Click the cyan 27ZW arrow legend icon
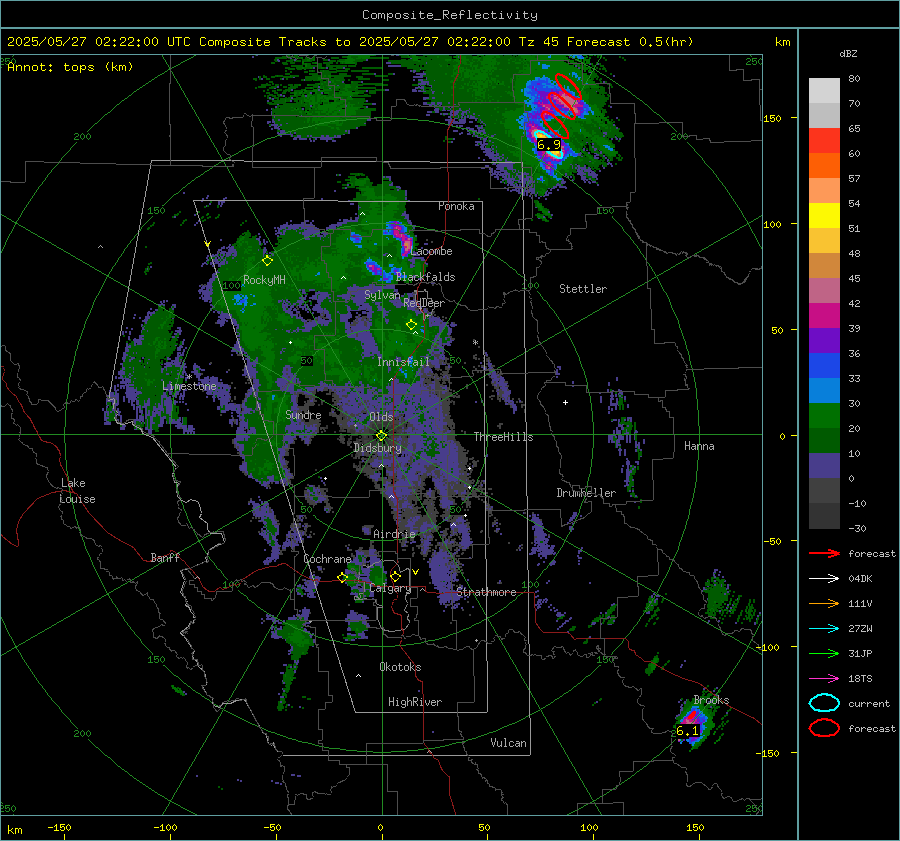900x841 pixels. 824,629
